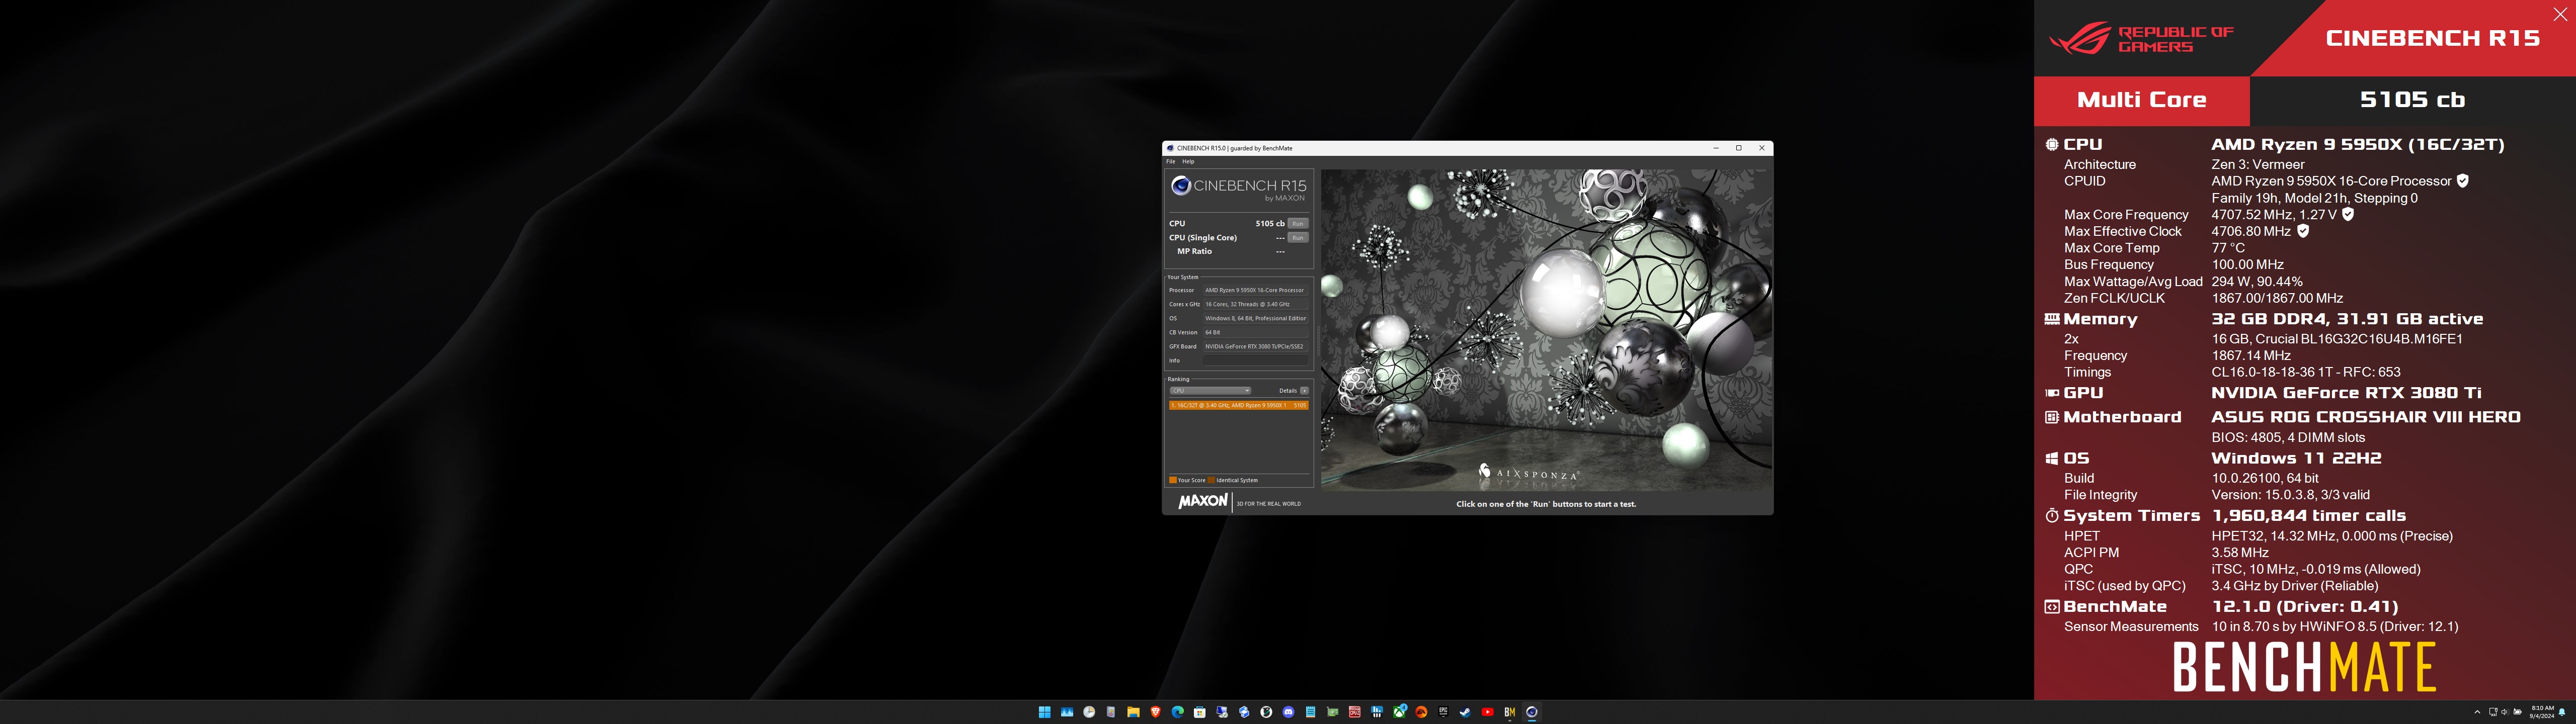Click the CB Version 64 Bit field
The height and width of the screenshot is (724, 2576).
click(1256, 332)
